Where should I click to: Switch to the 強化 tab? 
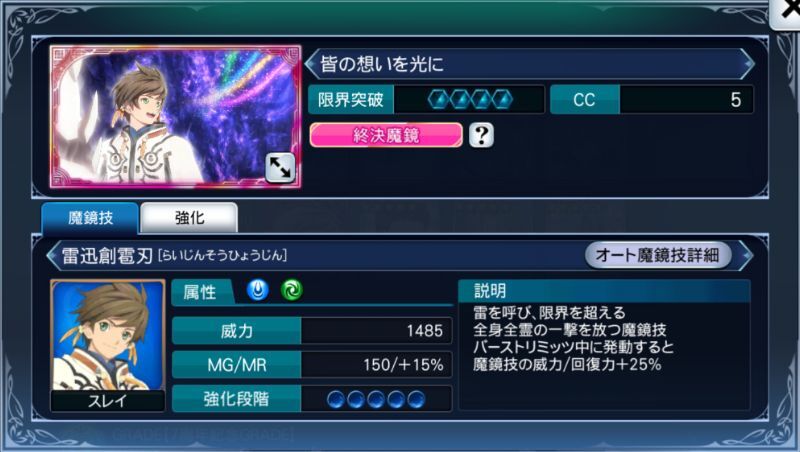pyautogui.click(x=189, y=218)
